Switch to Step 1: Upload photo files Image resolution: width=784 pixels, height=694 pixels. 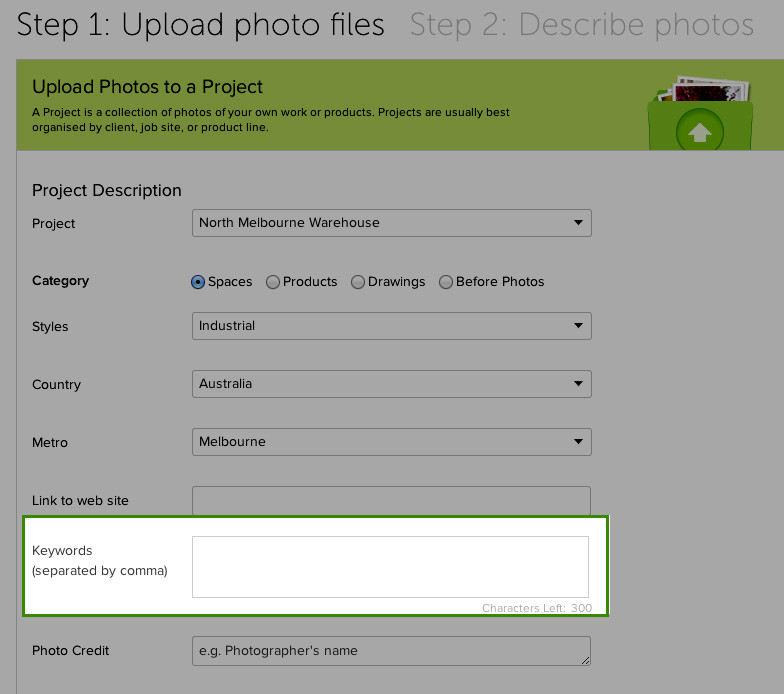(200, 25)
